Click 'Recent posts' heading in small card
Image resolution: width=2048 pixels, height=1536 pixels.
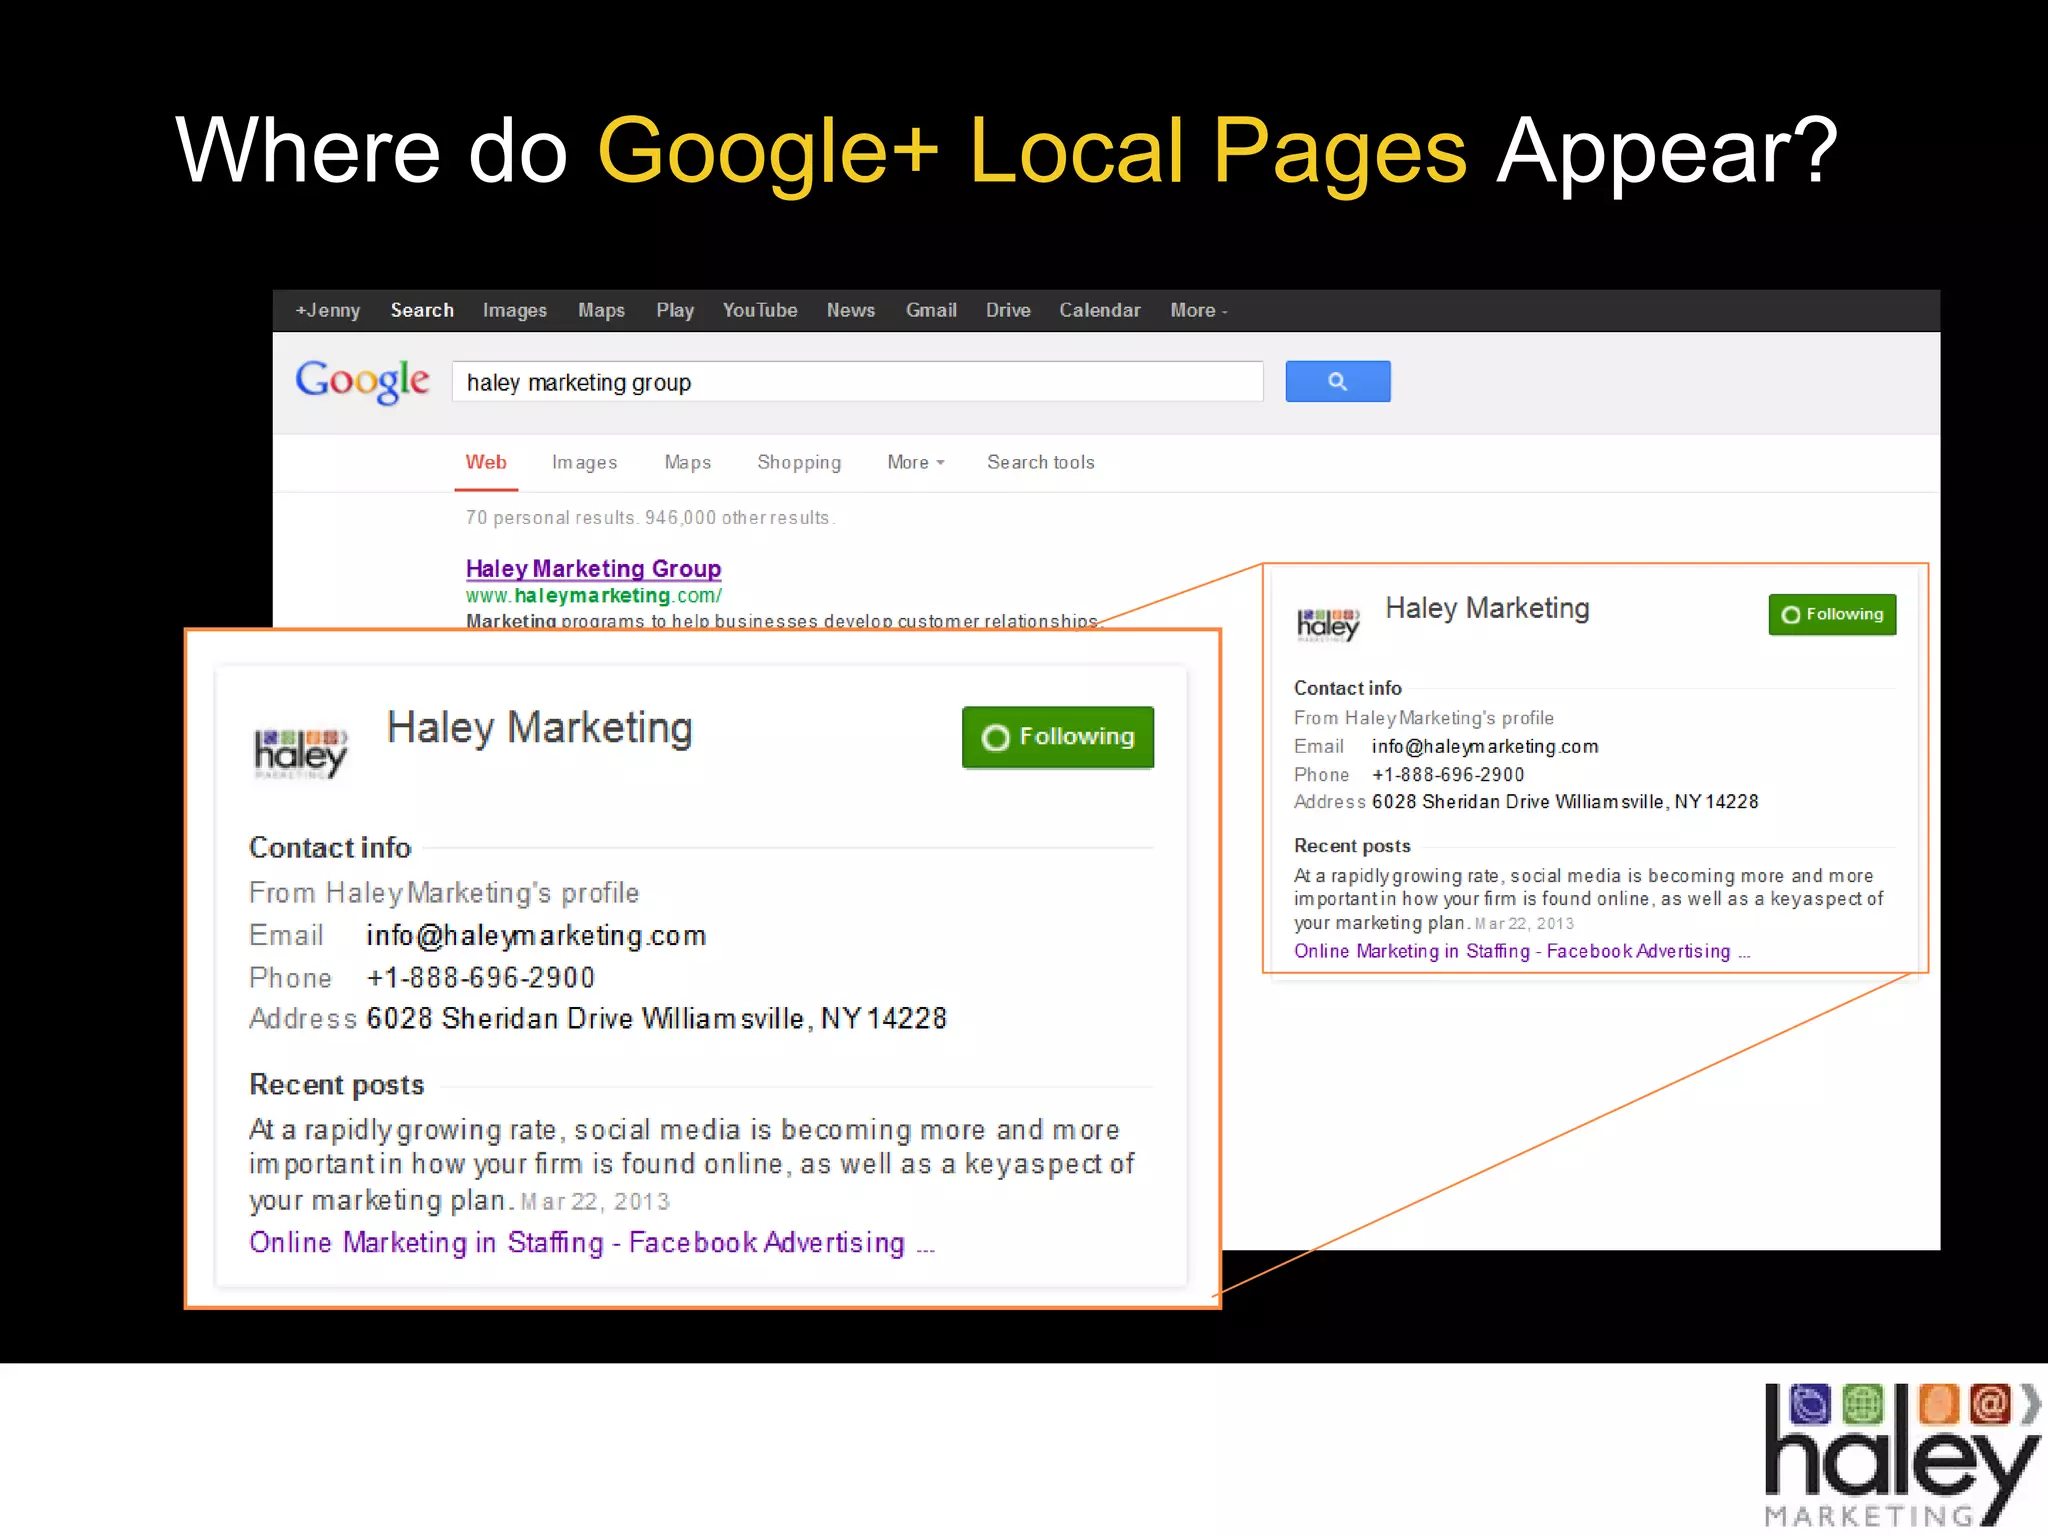coord(1352,846)
